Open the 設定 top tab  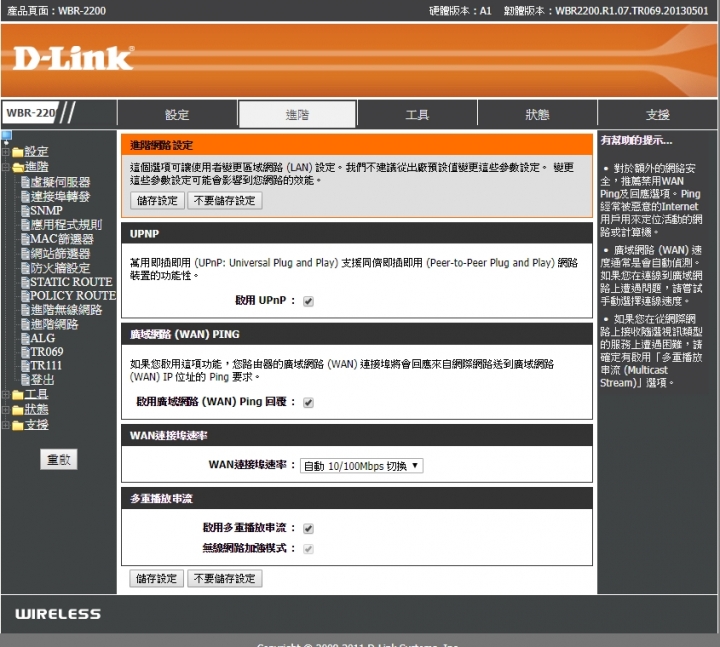177,114
